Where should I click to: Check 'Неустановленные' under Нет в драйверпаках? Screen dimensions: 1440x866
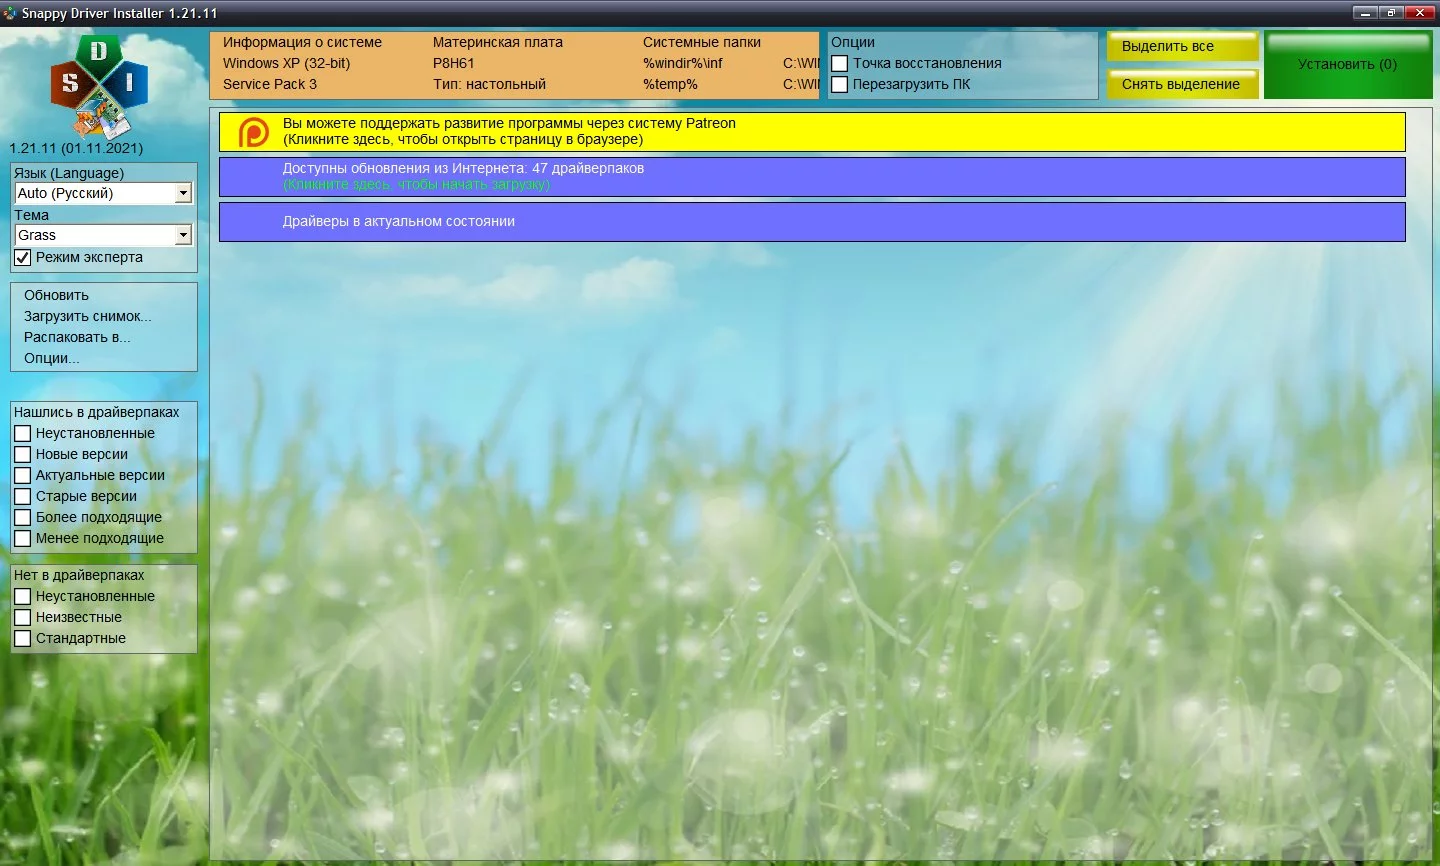[x=23, y=597]
